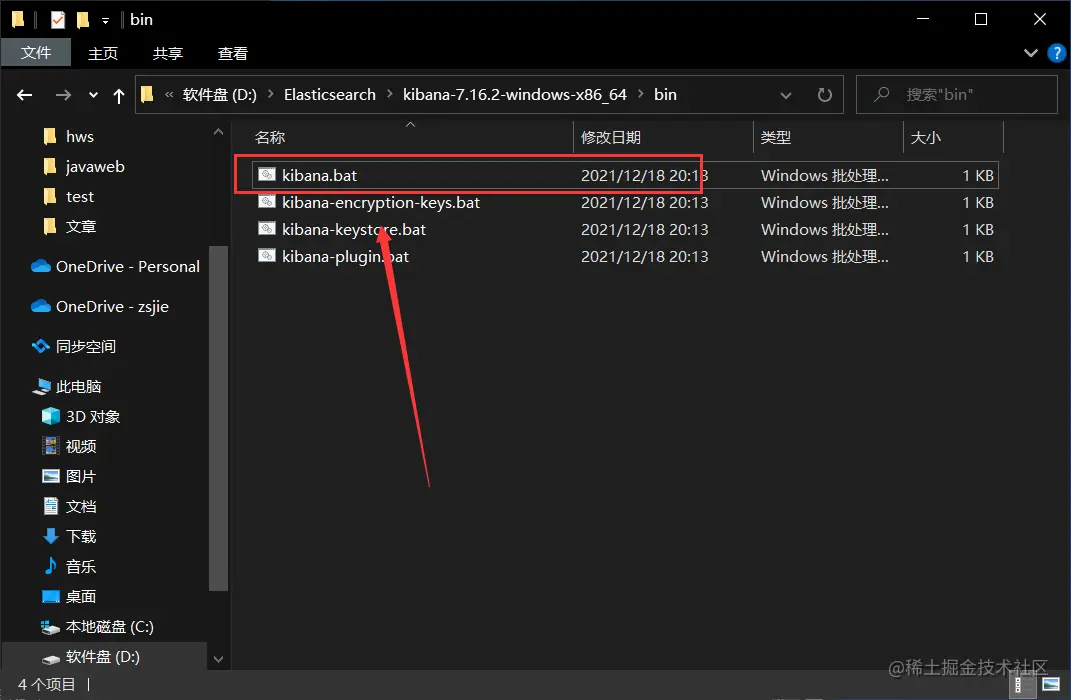Open the Customize Quick Access Toolbar dropdown
Screen dimensions: 1071x700
point(105,20)
